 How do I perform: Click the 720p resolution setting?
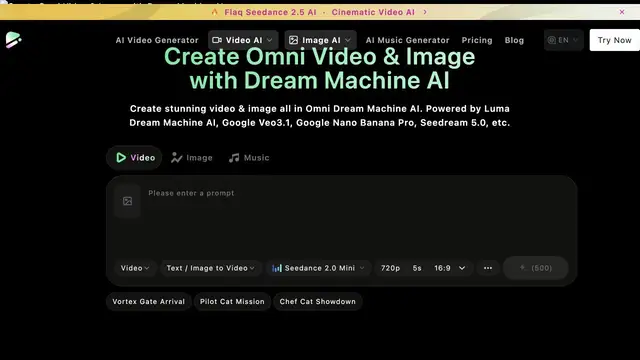tap(390, 268)
